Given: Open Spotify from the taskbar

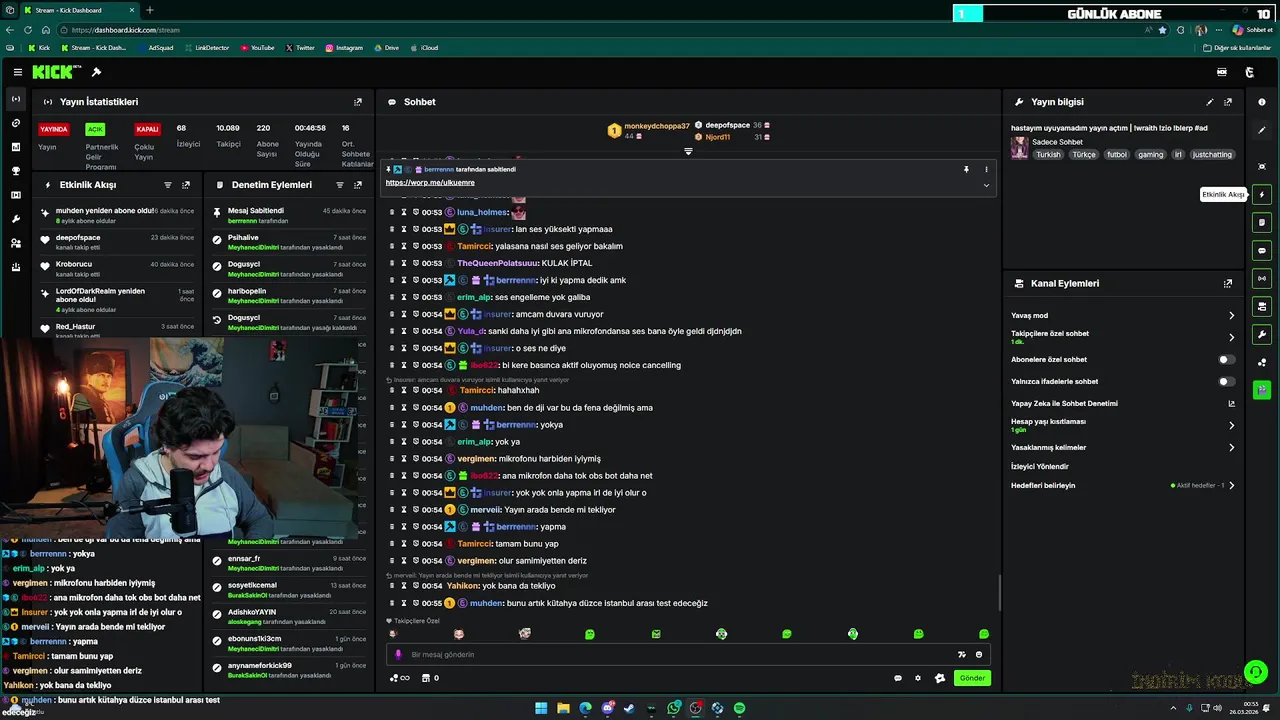Looking at the screenshot, I should [x=739, y=708].
